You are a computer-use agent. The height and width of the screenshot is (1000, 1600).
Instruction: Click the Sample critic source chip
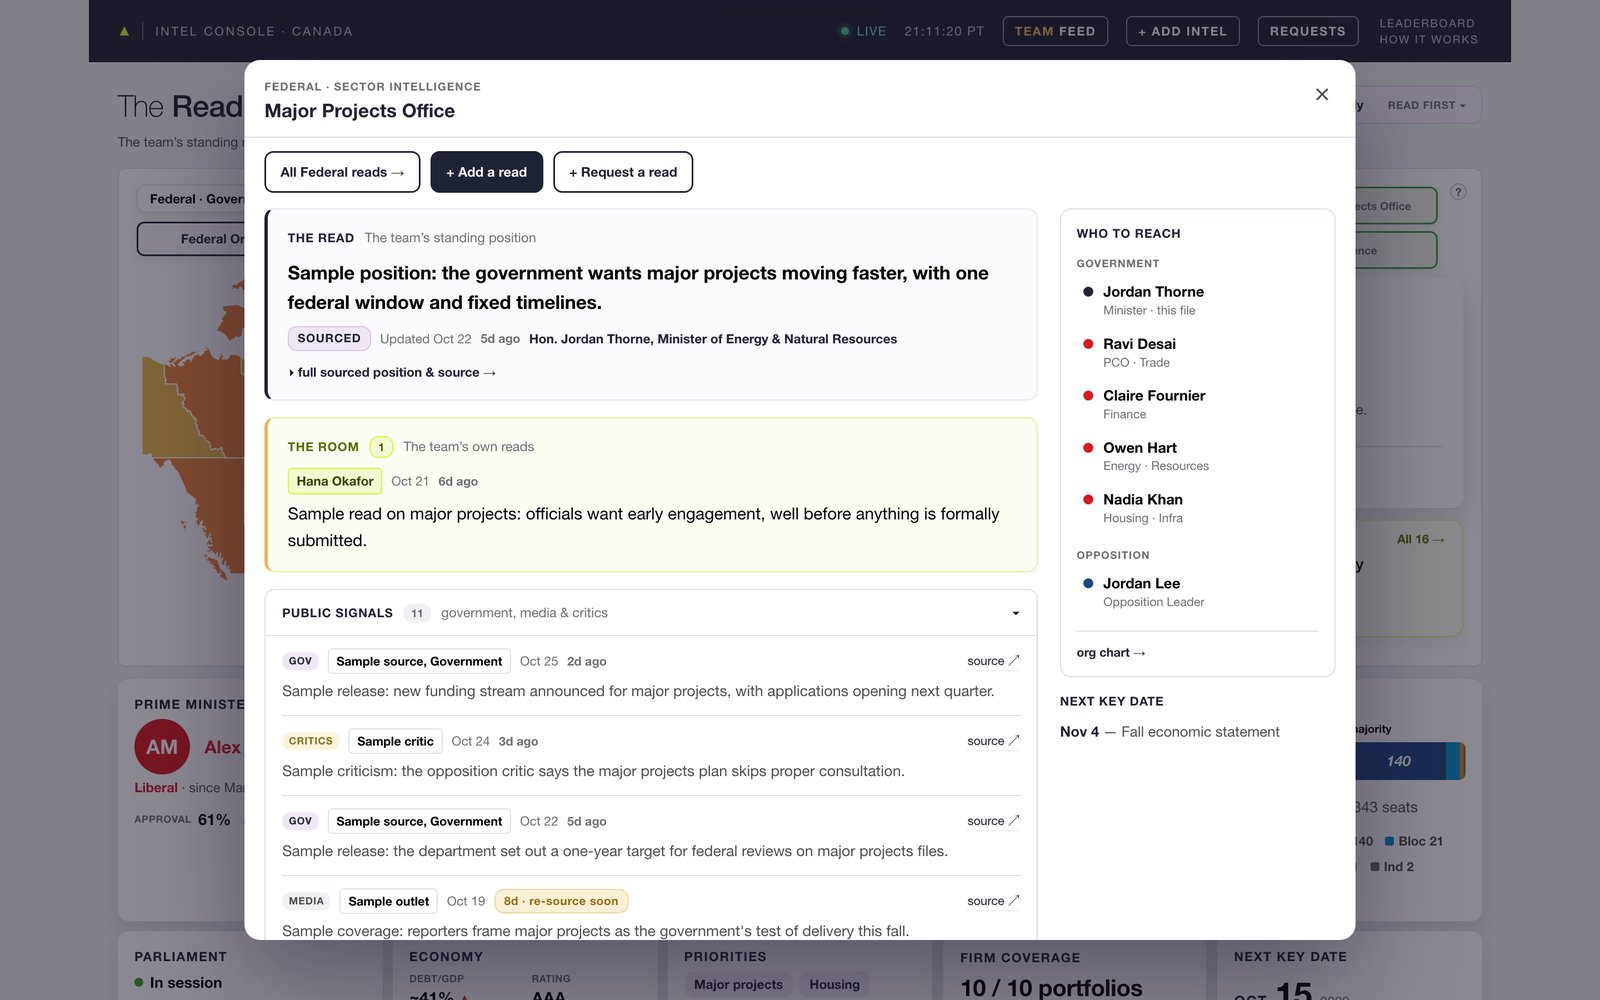pos(395,741)
